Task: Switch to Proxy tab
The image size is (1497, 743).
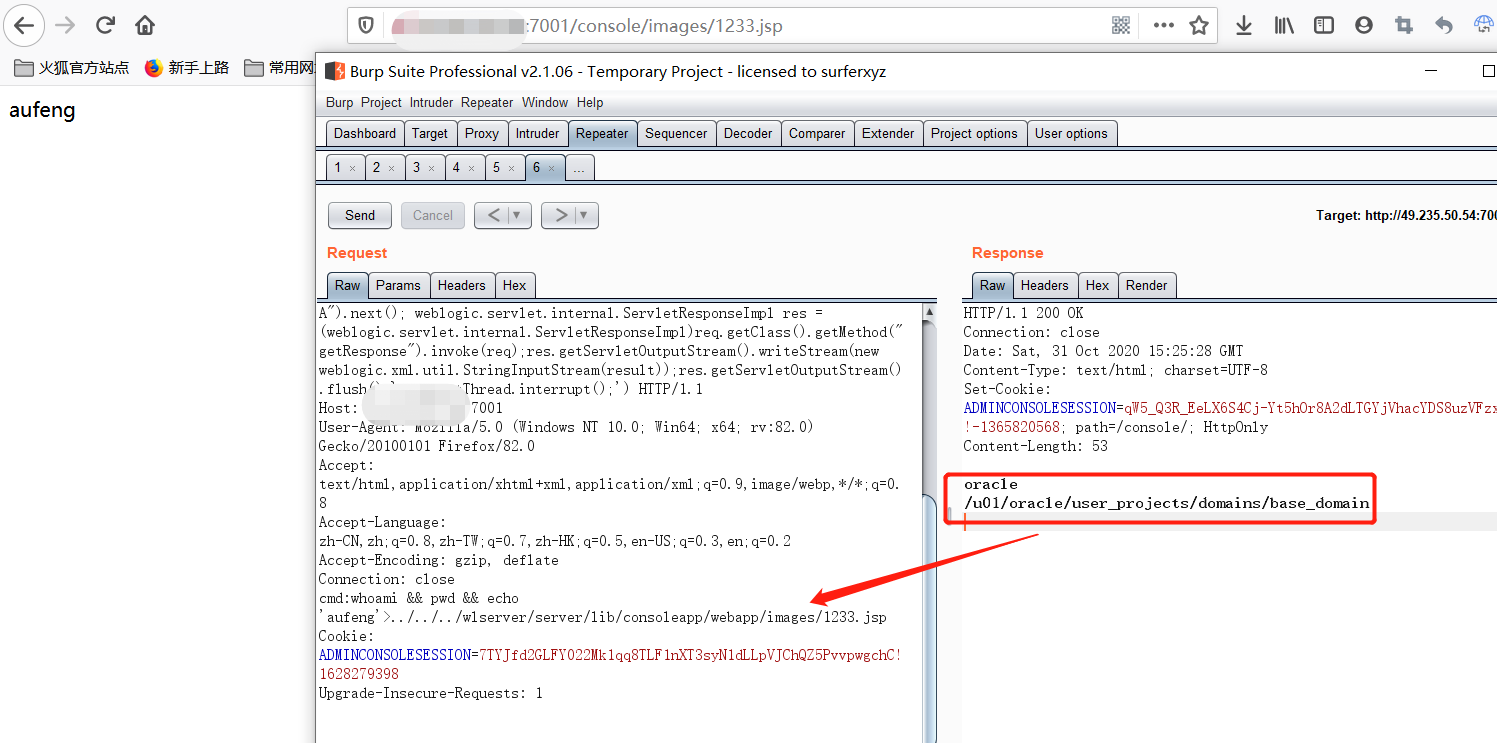Action: (481, 133)
